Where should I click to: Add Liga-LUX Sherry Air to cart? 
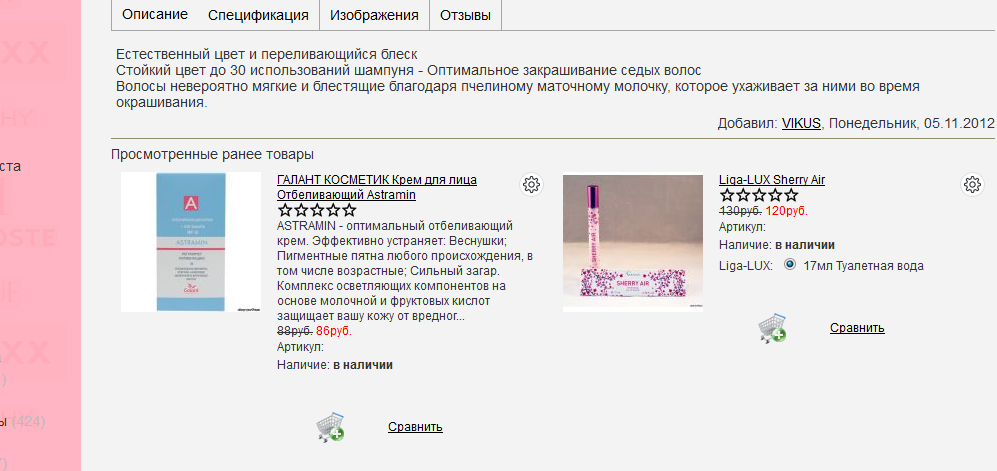click(772, 328)
